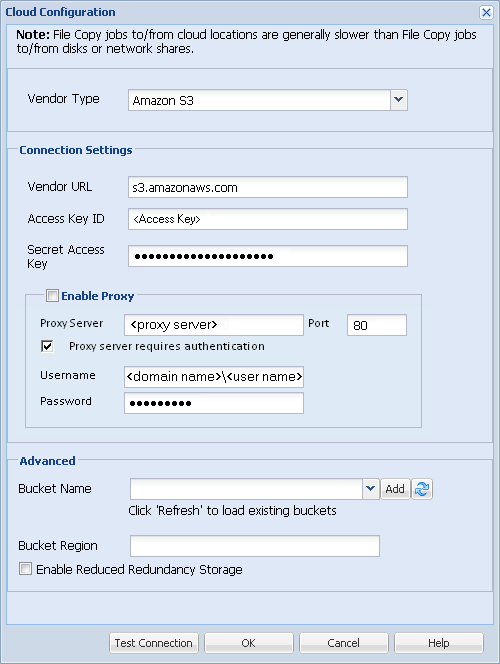The width and height of the screenshot is (500, 664).
Task: Click the Cloud Configuration title text
Action: tap(60, 12)
